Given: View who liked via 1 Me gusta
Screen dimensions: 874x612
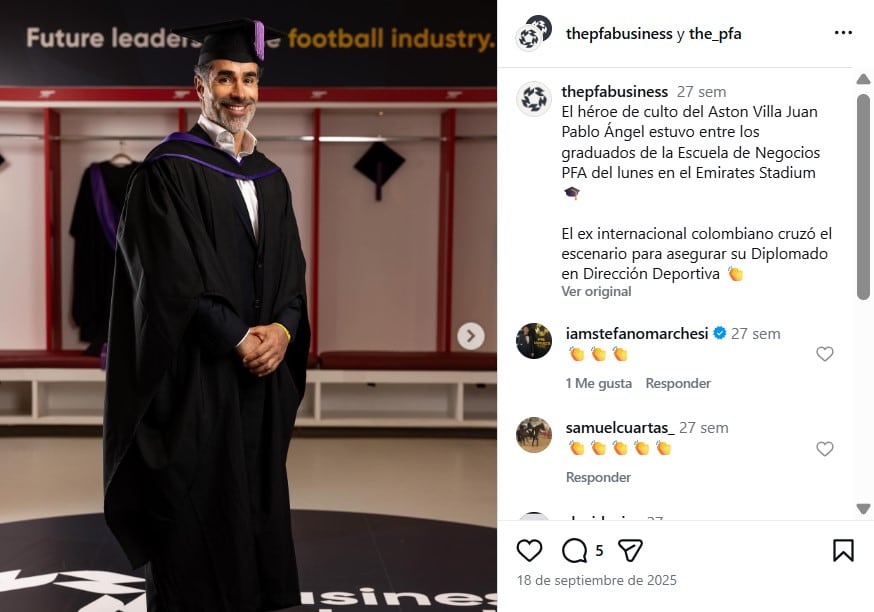Looking at the screenshot, I should pos(597,383).
